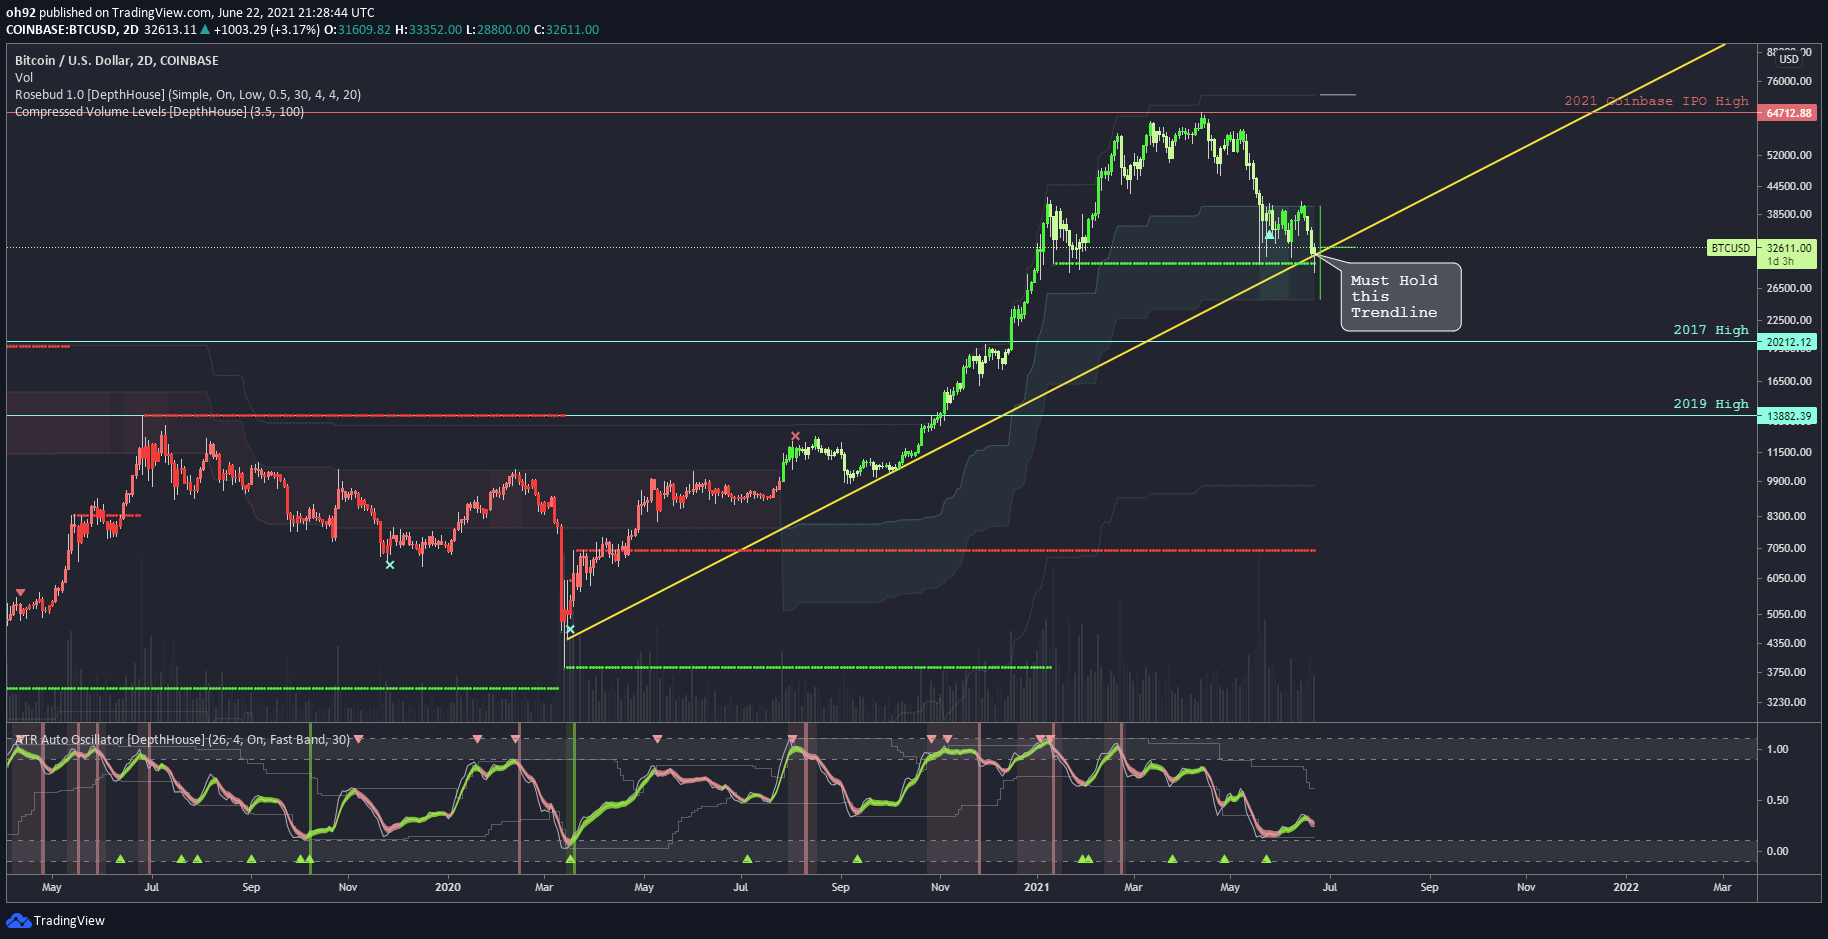The width and height of the screenshot is (1828, 939).
Task: Click the 20212.12 price tag
Action: coord(1788,342)
